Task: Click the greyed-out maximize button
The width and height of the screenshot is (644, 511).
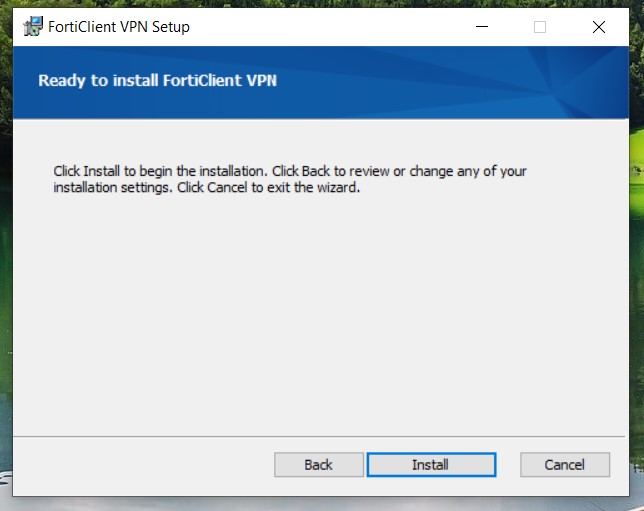Action: point(540,27)
